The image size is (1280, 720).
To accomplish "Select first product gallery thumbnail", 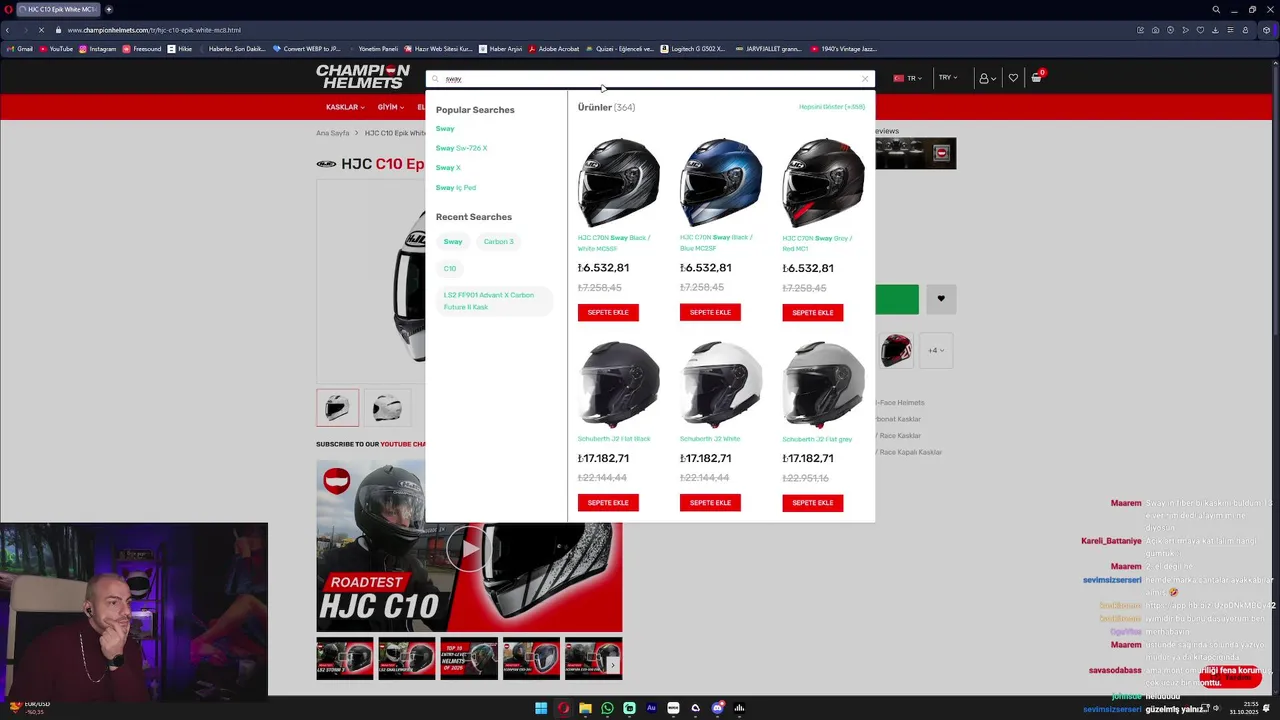I will click(338, 408).
